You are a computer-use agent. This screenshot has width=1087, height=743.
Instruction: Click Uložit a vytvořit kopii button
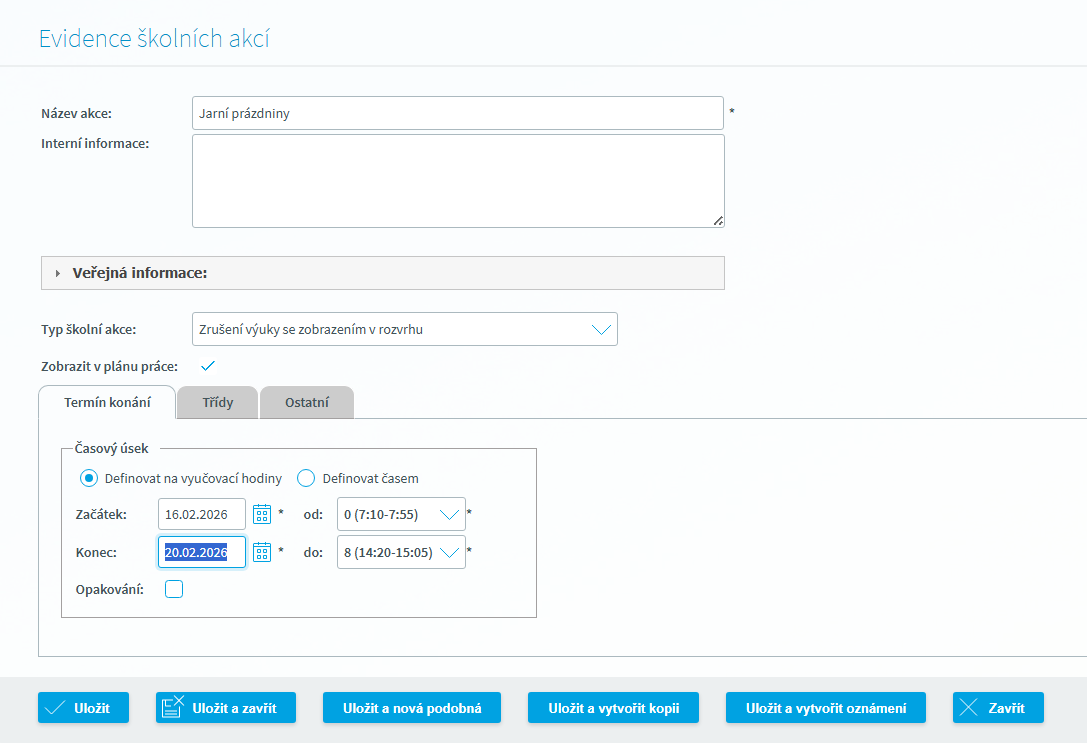[613, 708]
